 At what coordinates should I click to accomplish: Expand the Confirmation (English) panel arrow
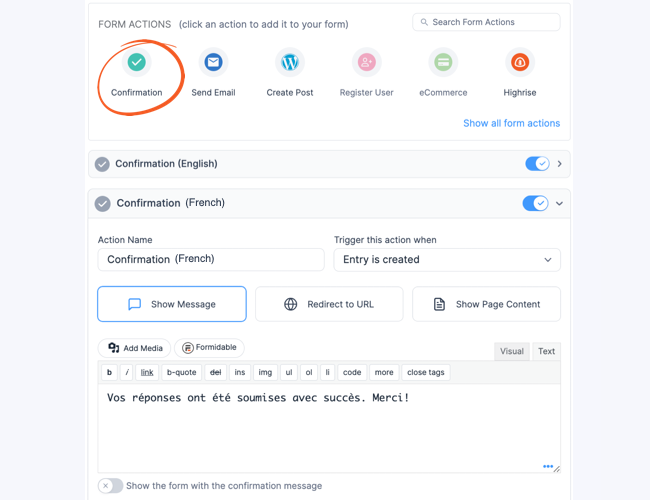click(560, 164)
